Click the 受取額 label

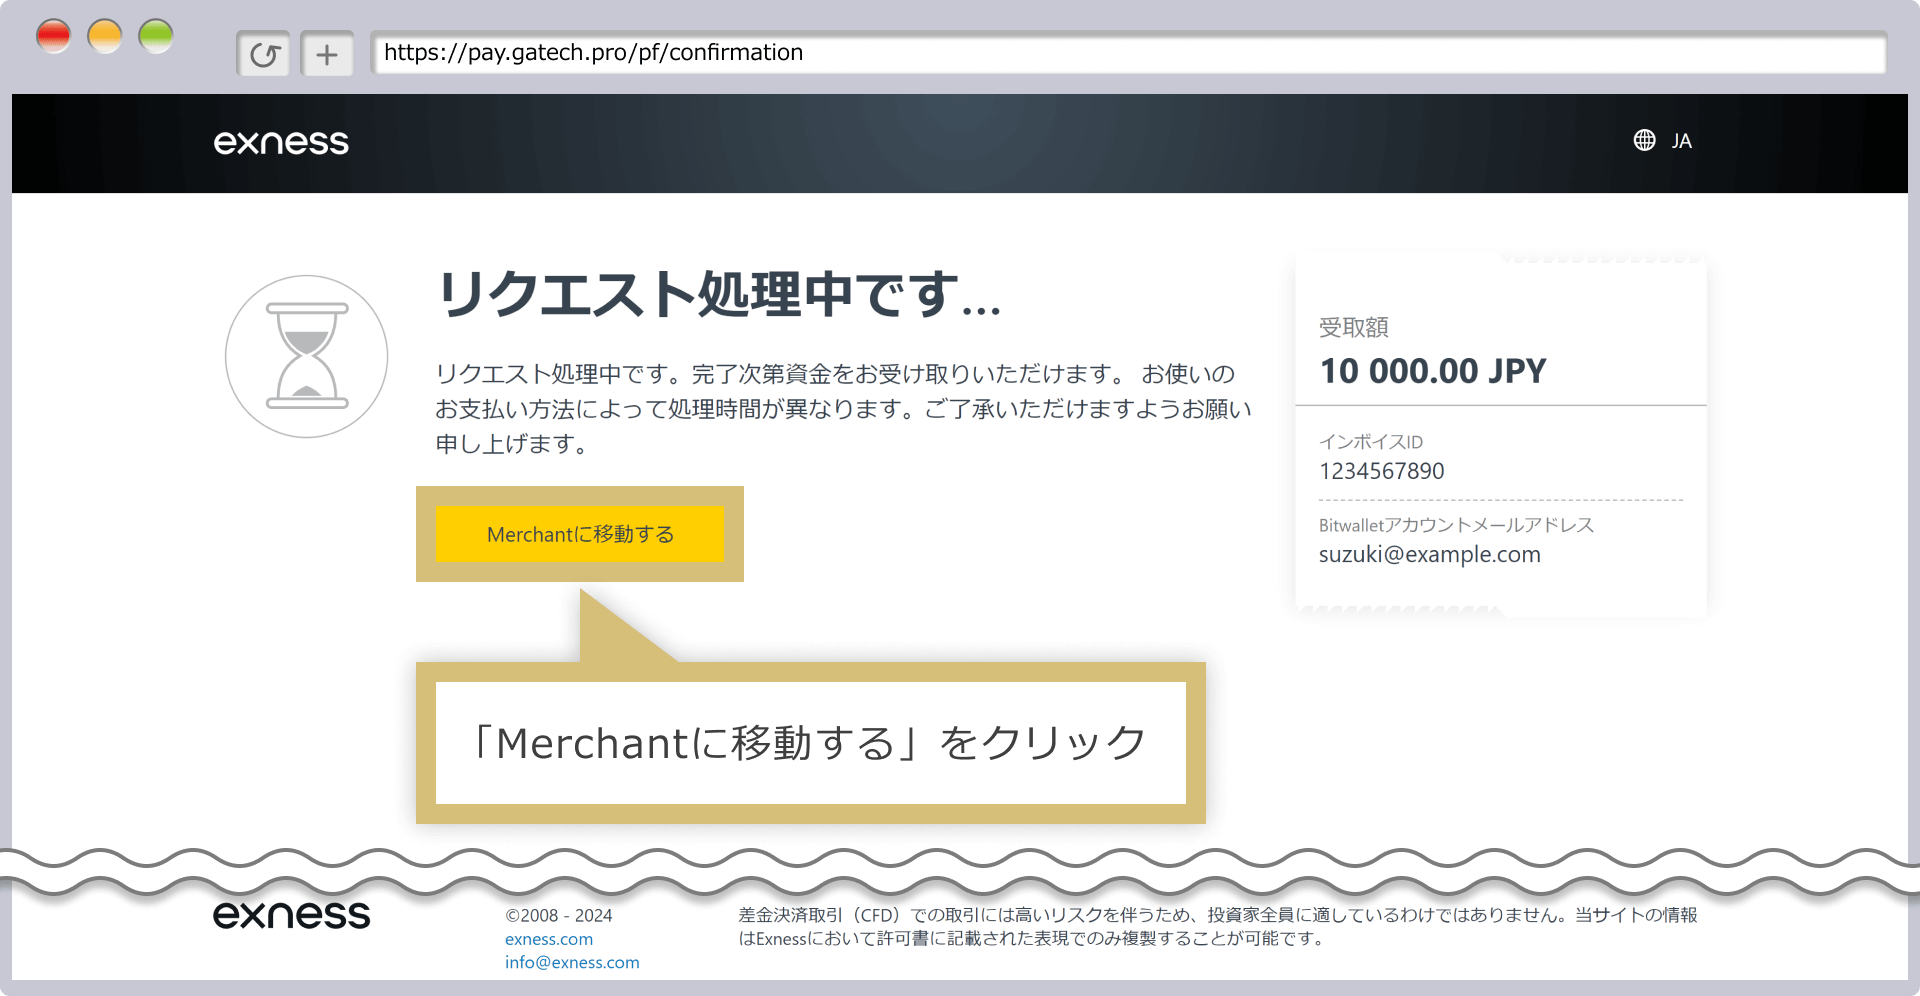[1353, 327]
